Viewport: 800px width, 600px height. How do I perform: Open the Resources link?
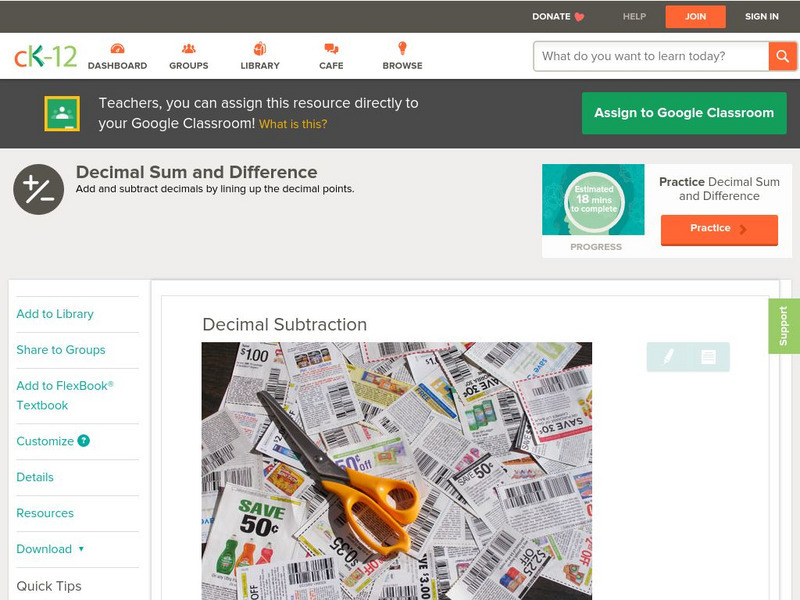coord(45,513)
